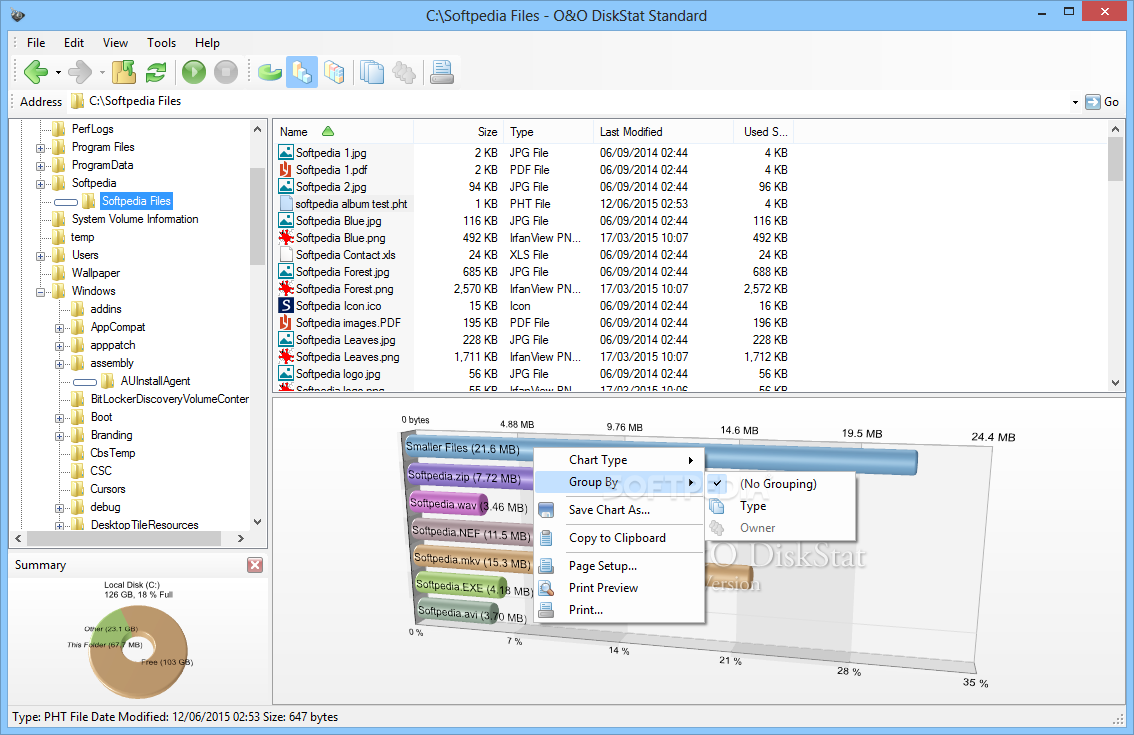The image size is (1134, 735).
Task: Select Softpedia Forest.png in the file list
Action: point(344,289)
